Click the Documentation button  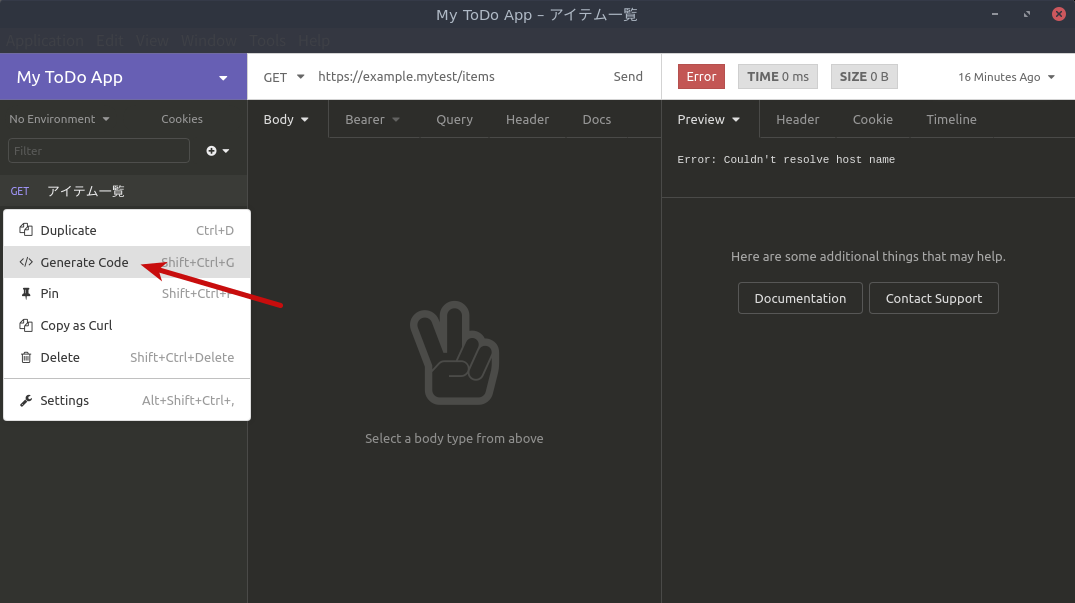coord(800,298)
